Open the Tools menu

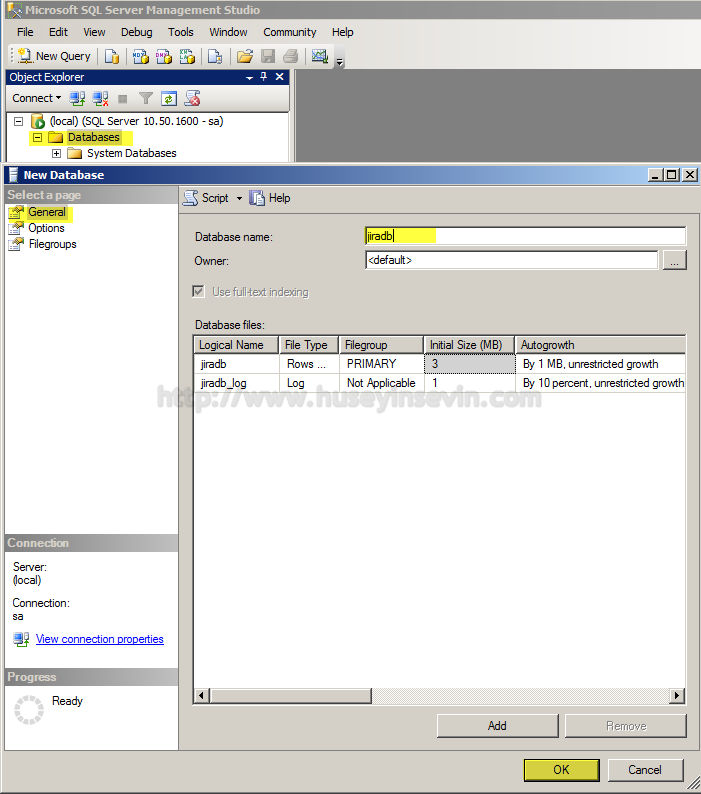tap(181, 32)
